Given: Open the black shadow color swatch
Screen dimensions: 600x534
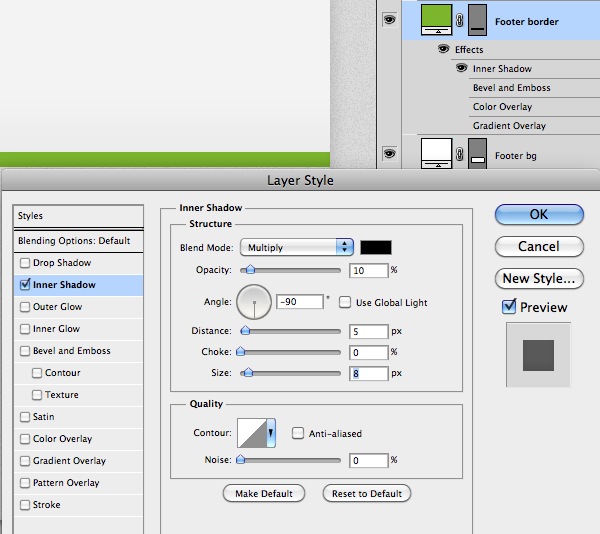Looking at the screenshot, I should tap(376, 247).
